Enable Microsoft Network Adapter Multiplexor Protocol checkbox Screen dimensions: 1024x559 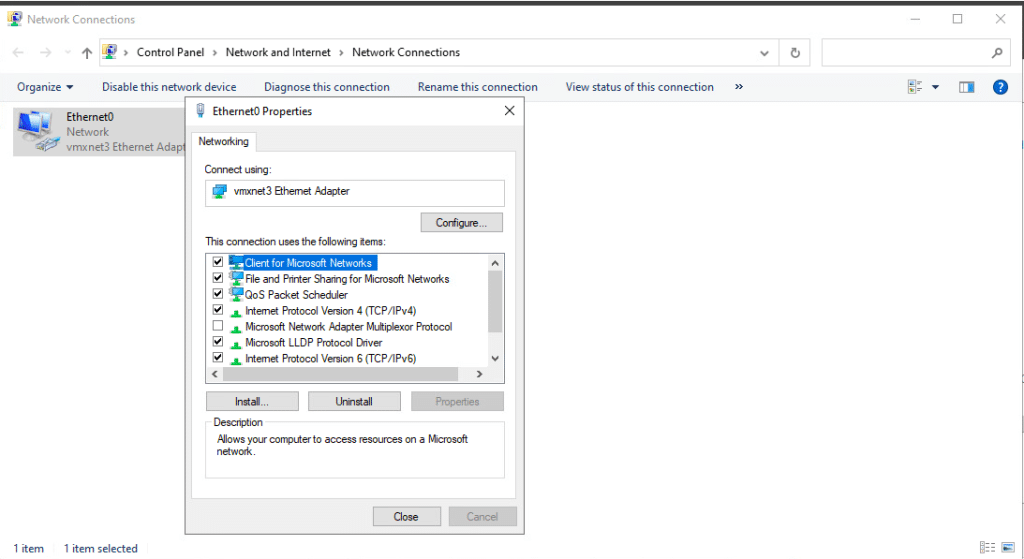pyautogui.click(x=218, y=326)
